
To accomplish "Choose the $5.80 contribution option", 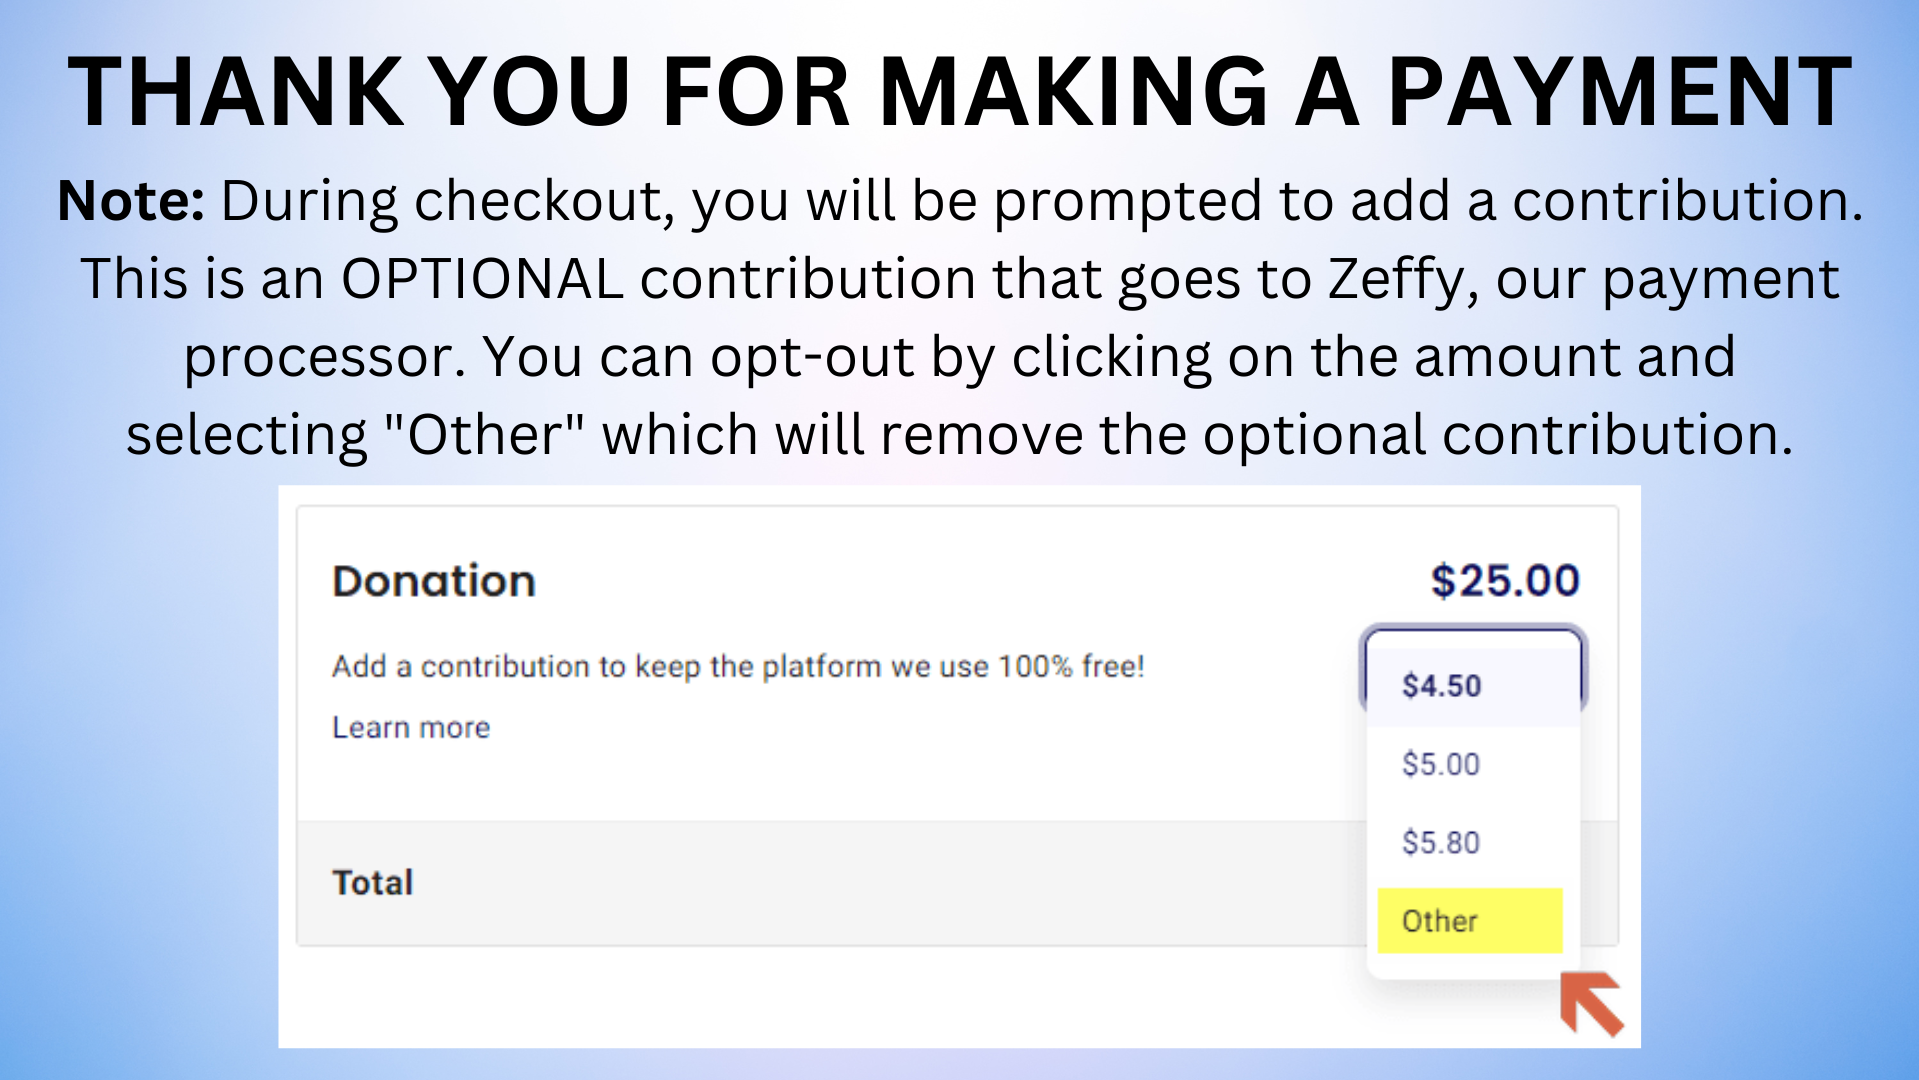I will (x=1440, y=843).
